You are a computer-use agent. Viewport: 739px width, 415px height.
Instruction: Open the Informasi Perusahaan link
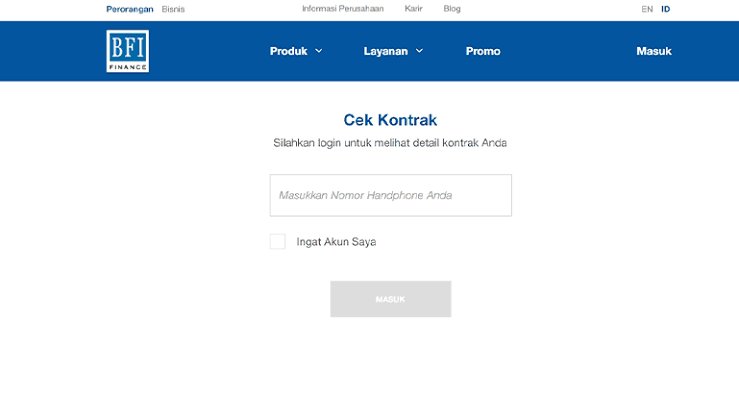pos(343,9)
